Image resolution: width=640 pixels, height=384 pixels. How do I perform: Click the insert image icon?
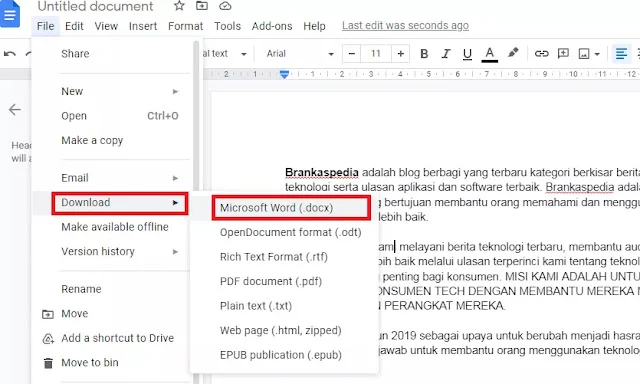[584, 53]
